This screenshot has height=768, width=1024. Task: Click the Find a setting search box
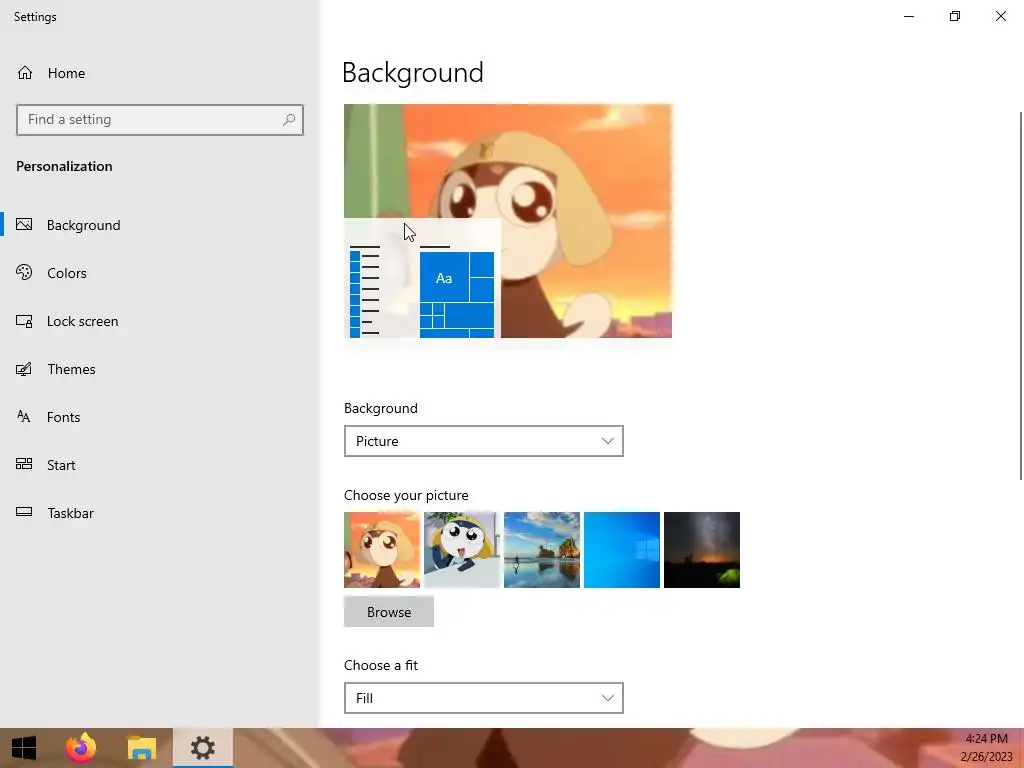click(x=160, y=120)
